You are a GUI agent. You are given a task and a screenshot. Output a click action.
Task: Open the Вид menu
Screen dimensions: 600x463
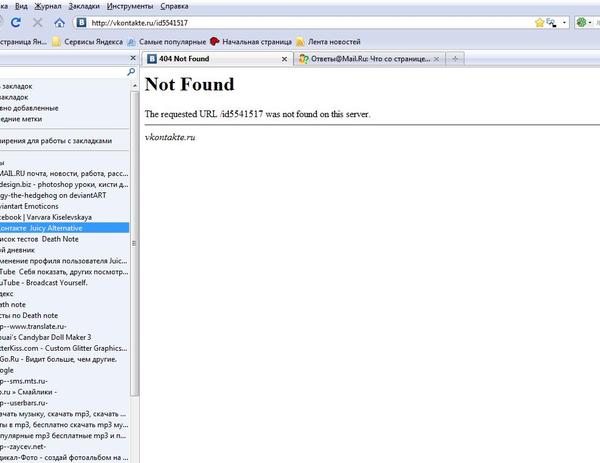(x=21, y=7)
